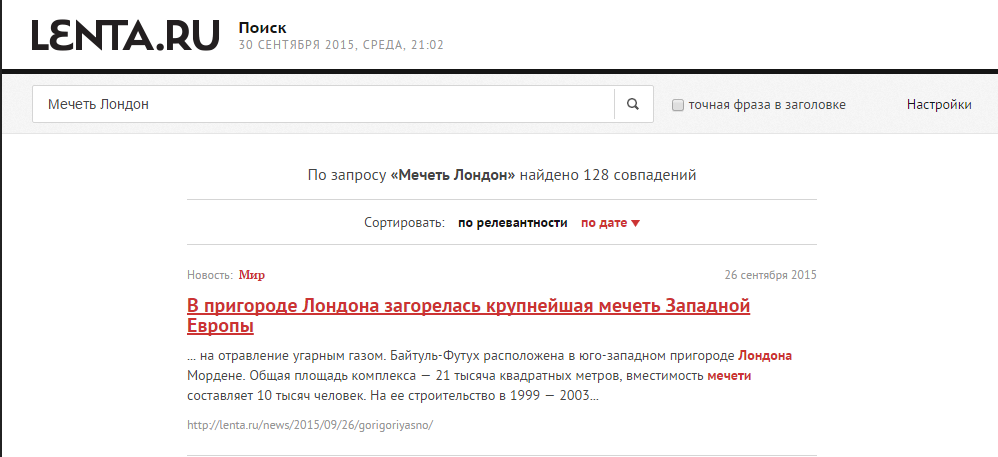Open the Настройки search settings
Screen dimensions: 998x457
938,104
